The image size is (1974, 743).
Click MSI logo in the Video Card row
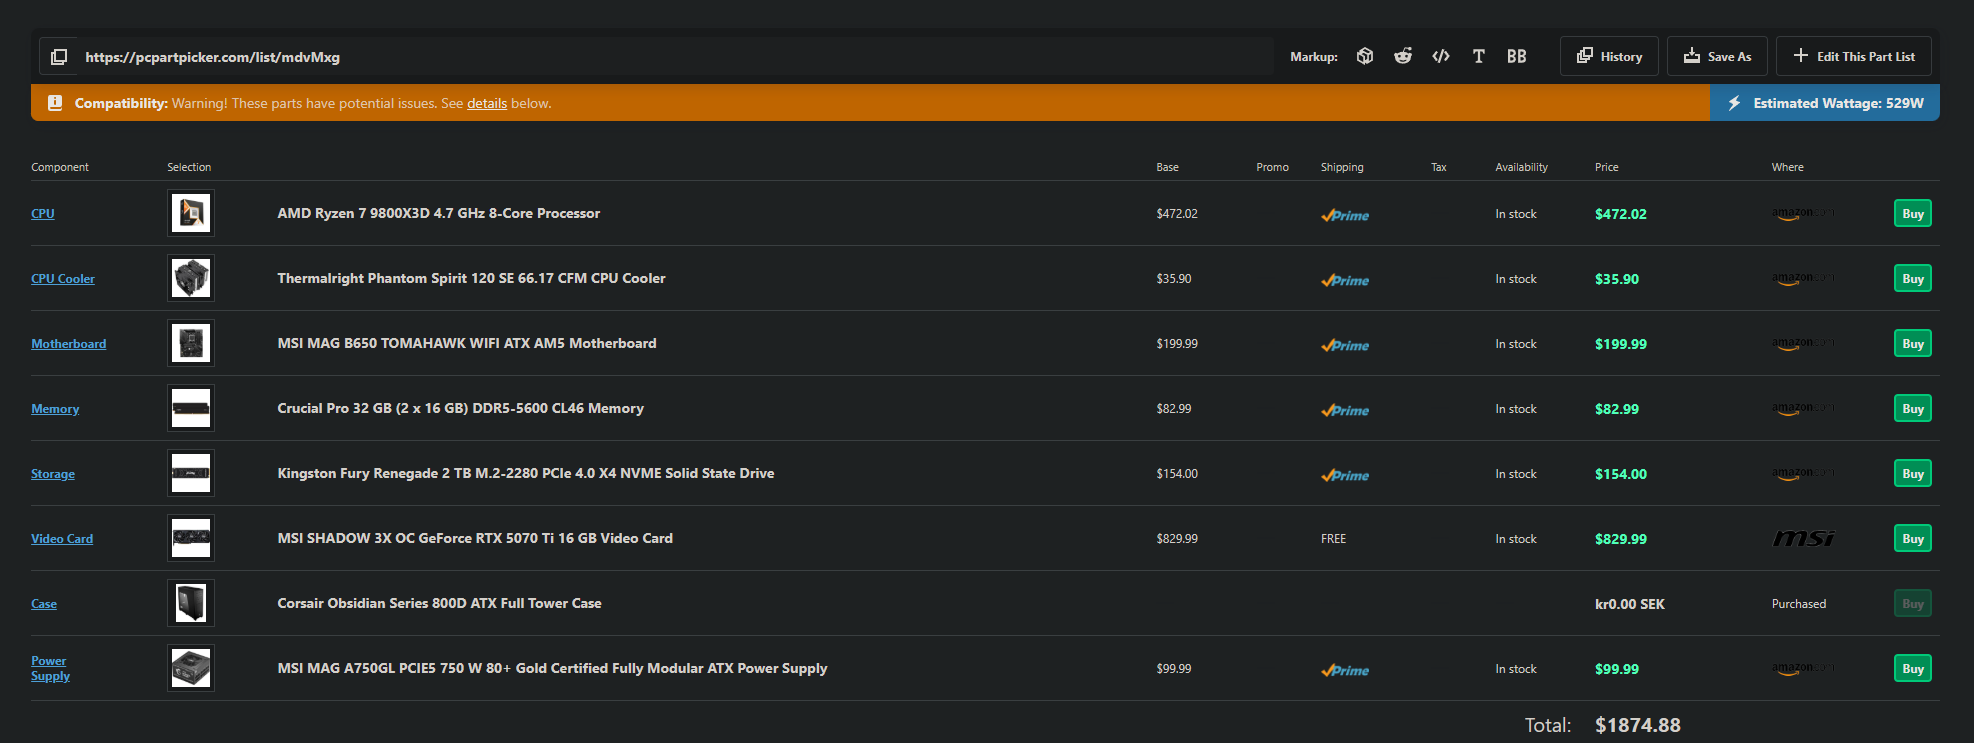(1804, 538)
